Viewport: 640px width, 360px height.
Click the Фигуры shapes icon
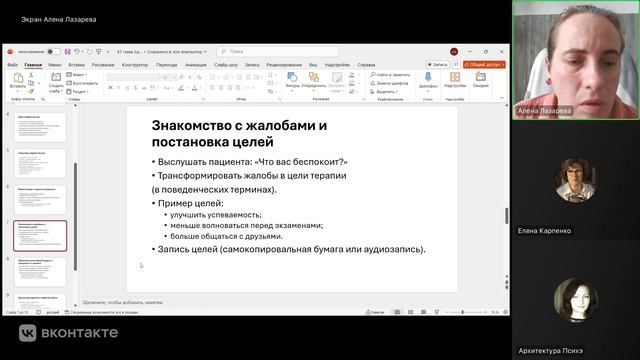coord(292,77)
